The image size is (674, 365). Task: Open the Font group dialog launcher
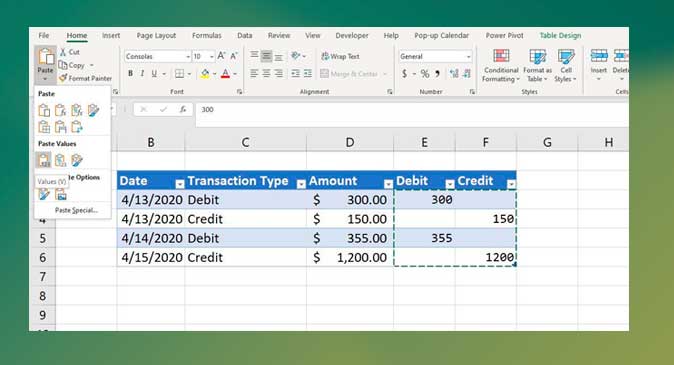click(x=239, y=92)
